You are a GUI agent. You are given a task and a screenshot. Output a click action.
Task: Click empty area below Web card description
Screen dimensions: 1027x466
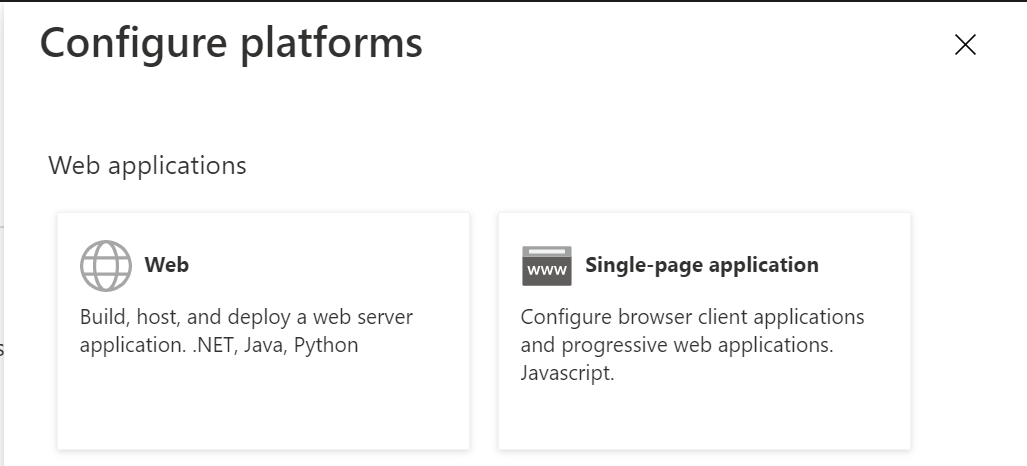coord(263,405)
